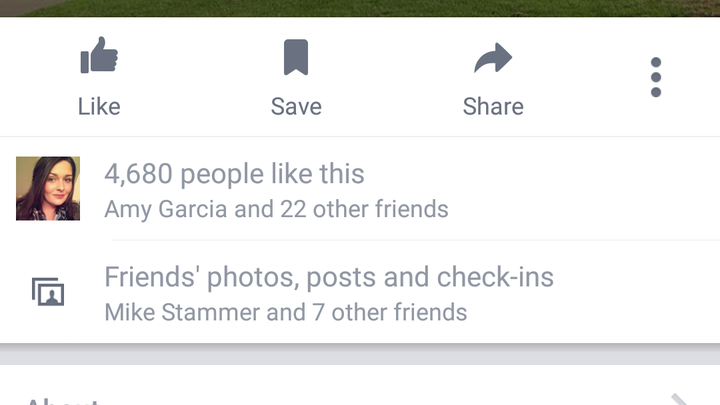Screen dimensions: 720x405
Task: Click the Share label text
Action: [x=493, y=107]
